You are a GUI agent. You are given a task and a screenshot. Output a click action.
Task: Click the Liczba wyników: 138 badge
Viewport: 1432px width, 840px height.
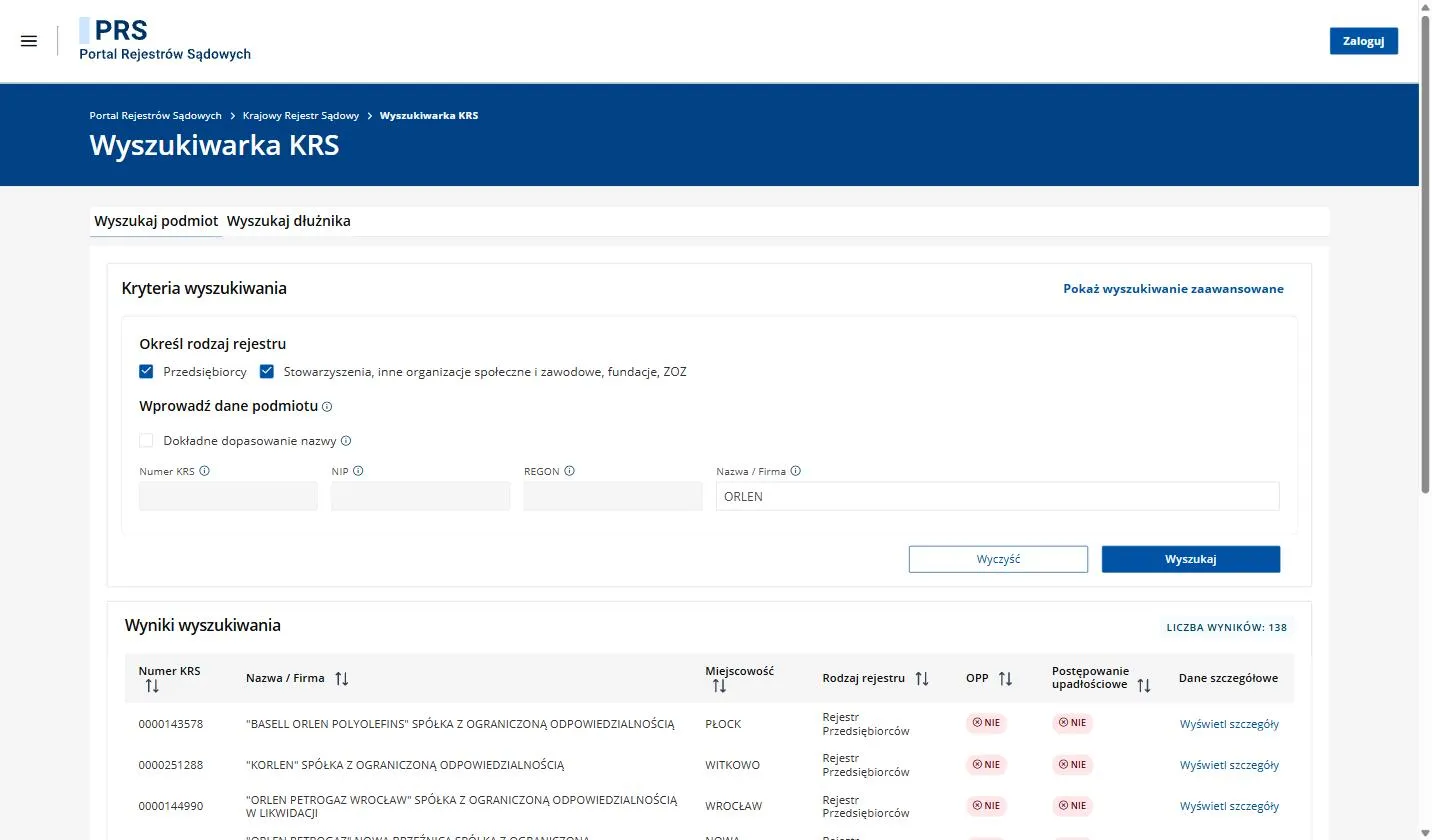[1227, 628]
